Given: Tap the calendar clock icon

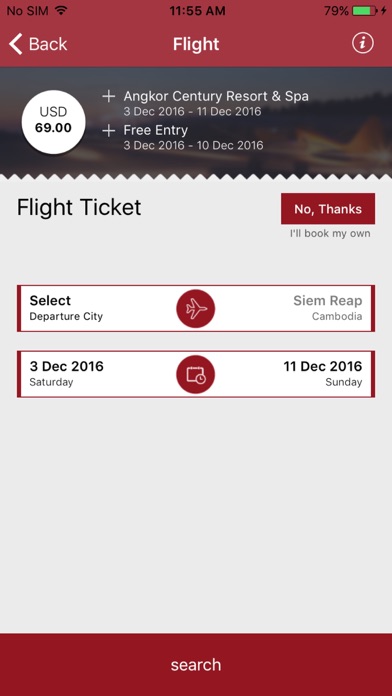Looking at the screenshot, I should point(196,374).
